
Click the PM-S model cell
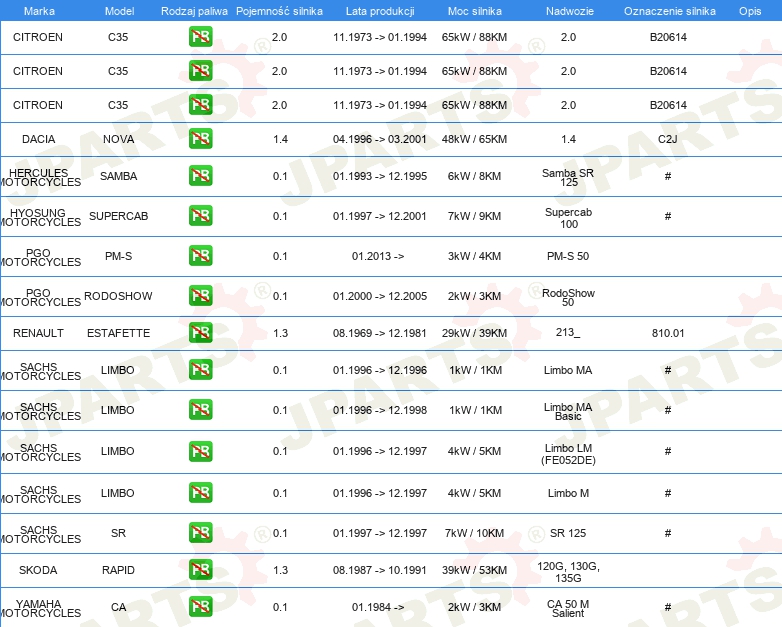click(x=119, y=256)
